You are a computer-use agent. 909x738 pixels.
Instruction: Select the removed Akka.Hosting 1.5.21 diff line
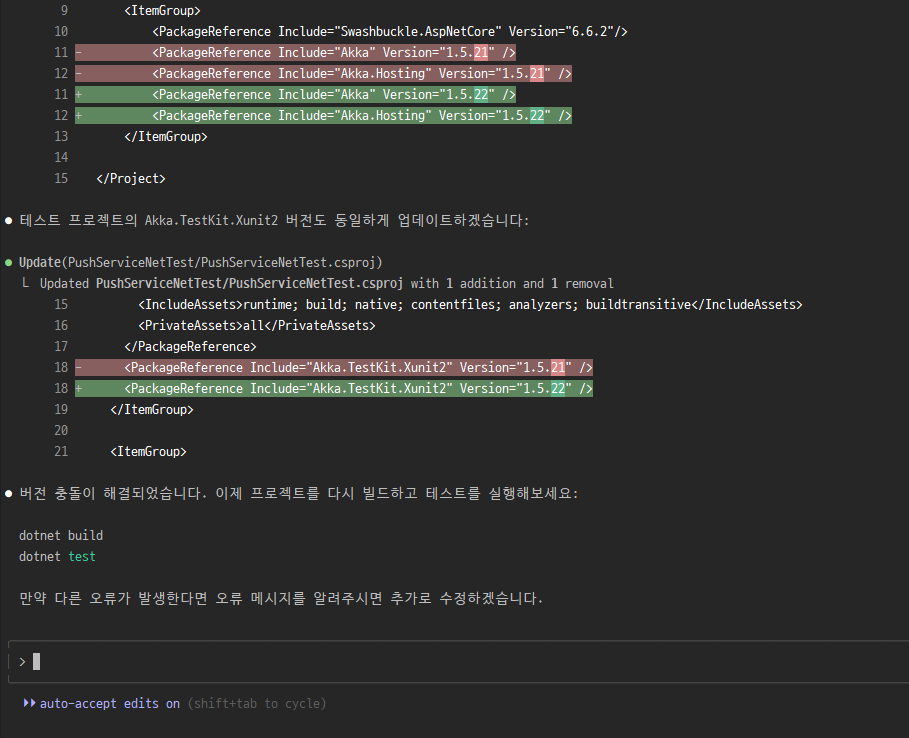click(361, 73)
